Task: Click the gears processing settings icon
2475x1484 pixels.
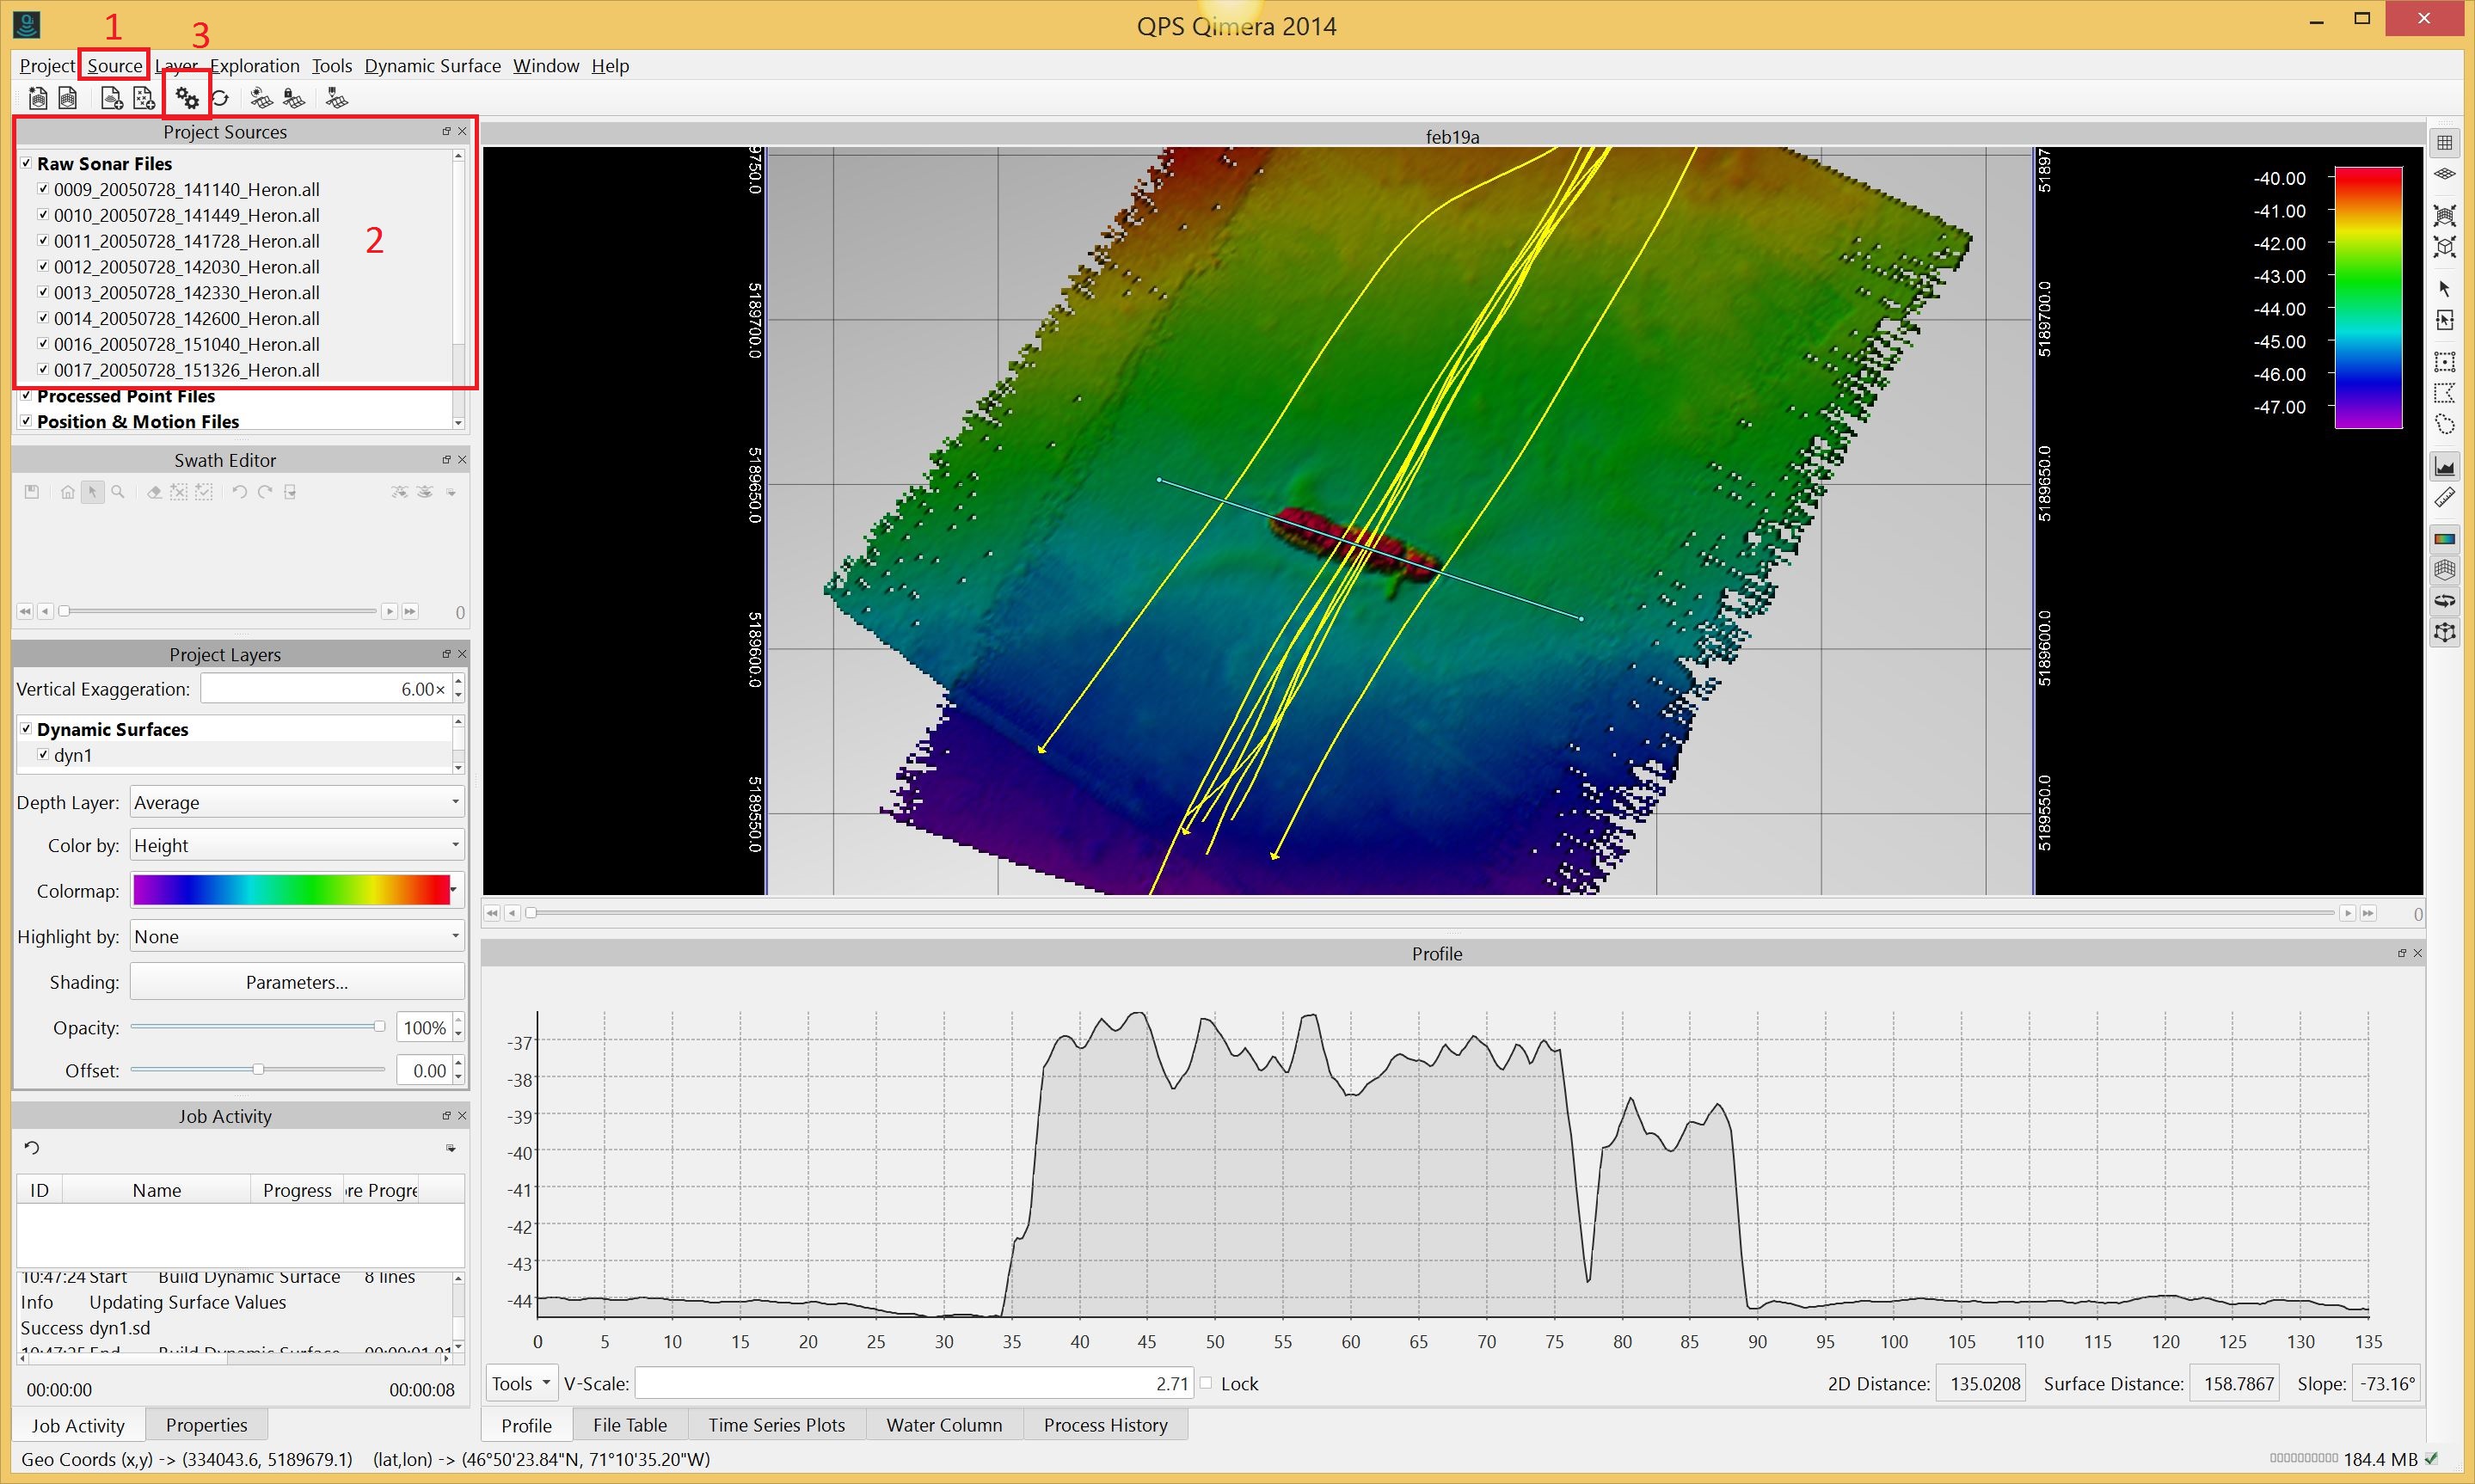Action: (187, 98)
